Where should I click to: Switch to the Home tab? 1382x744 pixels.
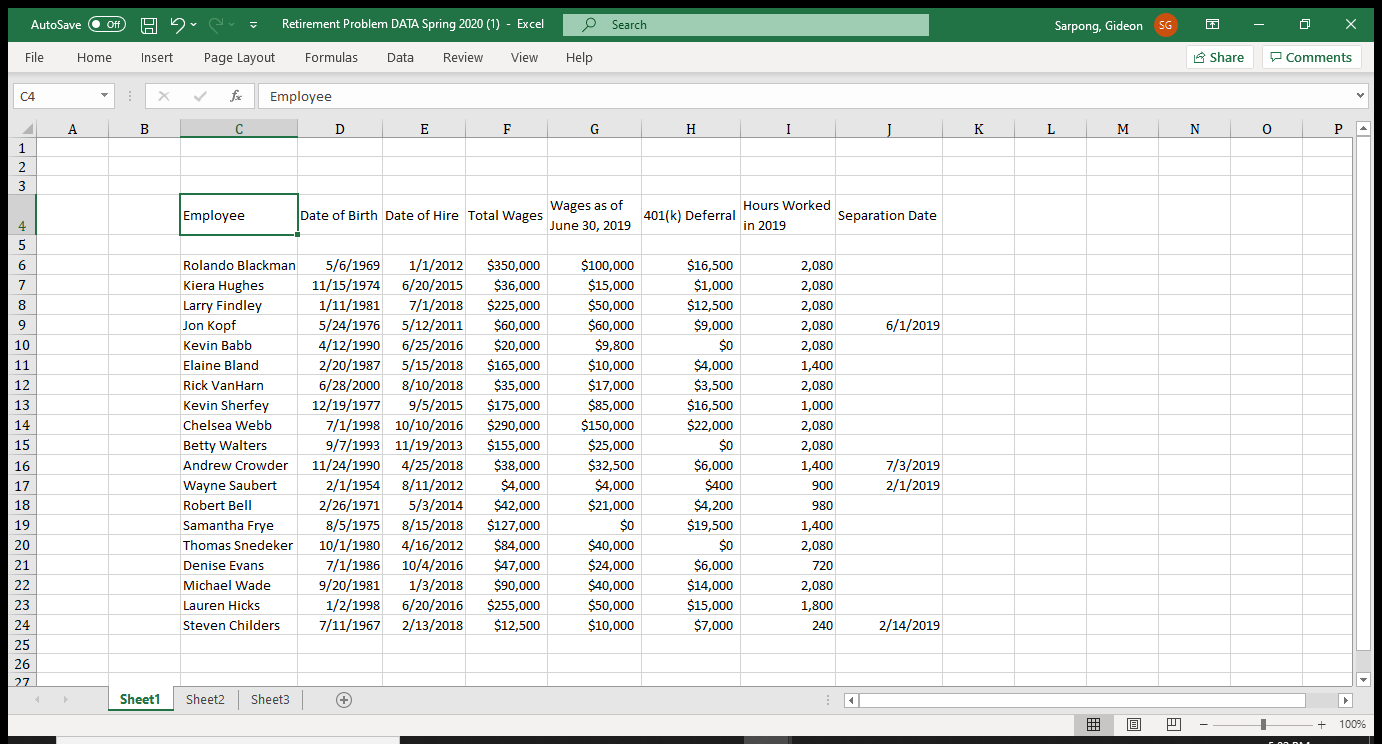(94, 57)
